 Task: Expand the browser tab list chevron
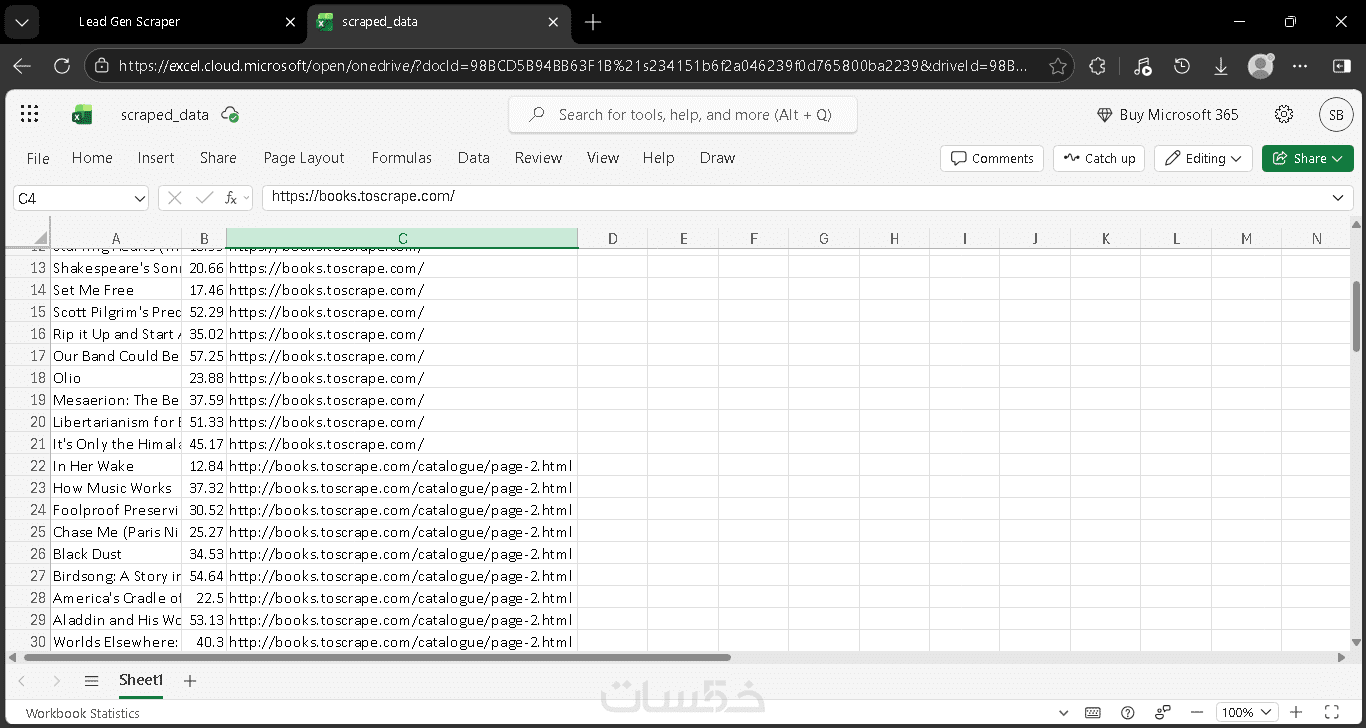click(x=22, y=22)
